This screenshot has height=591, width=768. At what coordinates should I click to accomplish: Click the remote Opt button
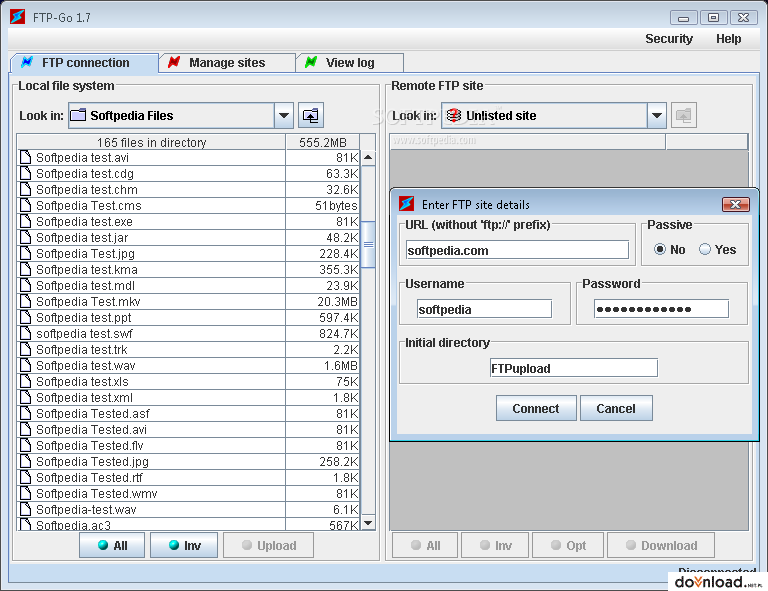(568, 545)
